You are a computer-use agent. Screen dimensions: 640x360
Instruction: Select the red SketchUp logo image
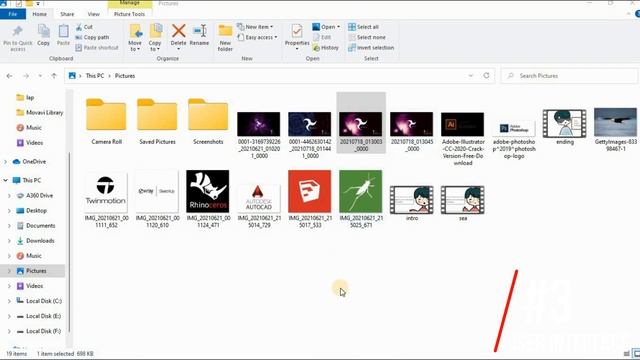coord(310,198)
